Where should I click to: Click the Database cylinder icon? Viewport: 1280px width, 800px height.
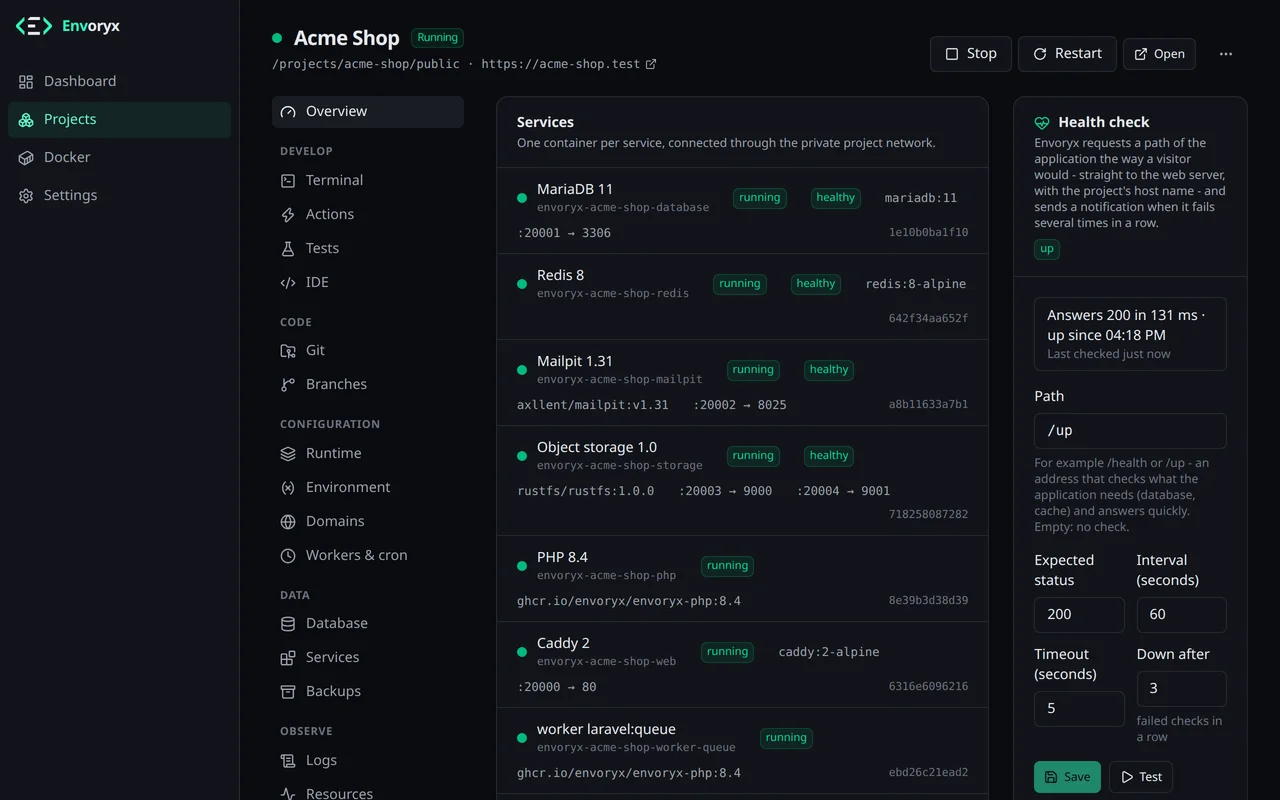(288, 623)
